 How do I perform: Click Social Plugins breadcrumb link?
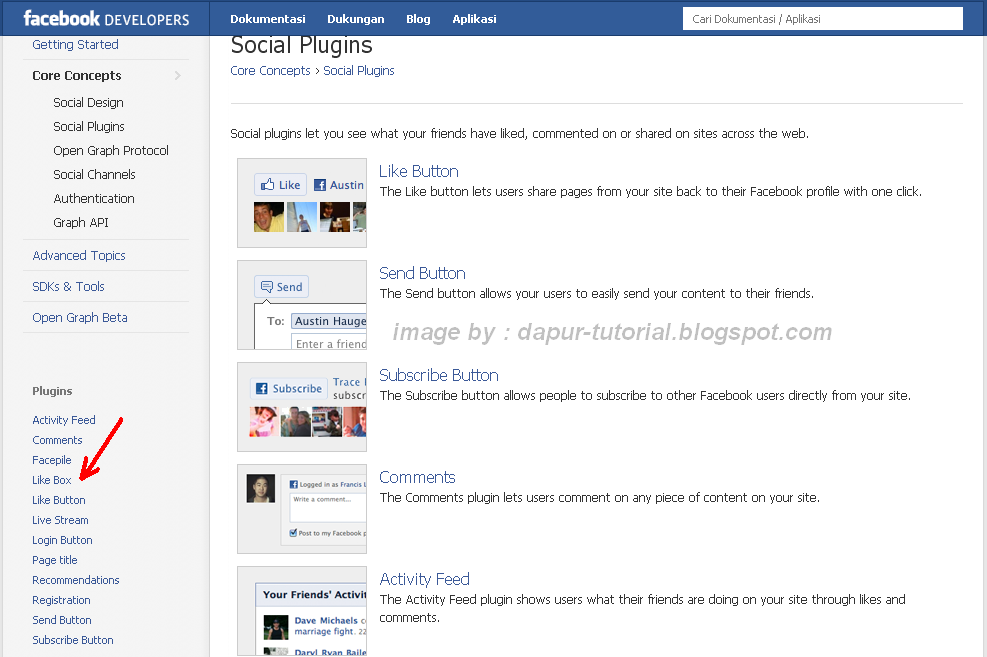coord(359,70)
